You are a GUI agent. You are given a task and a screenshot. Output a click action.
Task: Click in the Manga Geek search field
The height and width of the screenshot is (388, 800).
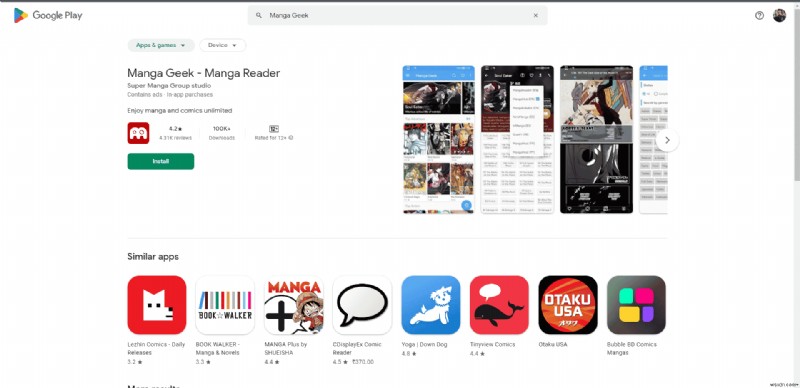397,15
